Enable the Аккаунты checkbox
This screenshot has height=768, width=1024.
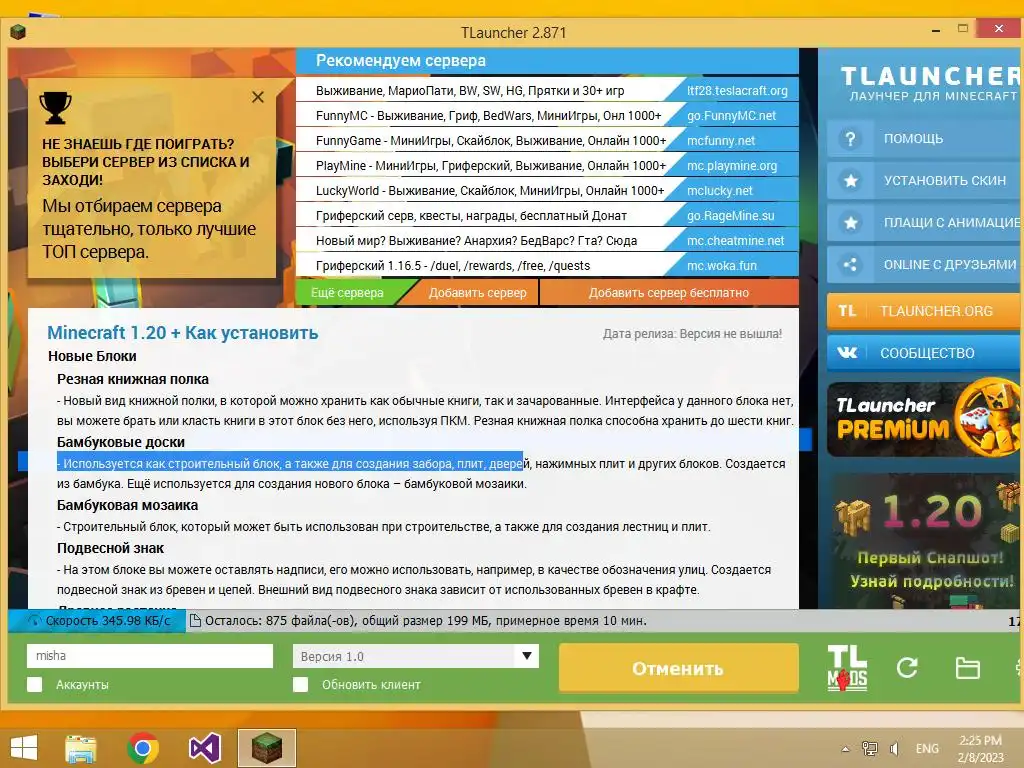pyautogui.click(x=35, y=684)
